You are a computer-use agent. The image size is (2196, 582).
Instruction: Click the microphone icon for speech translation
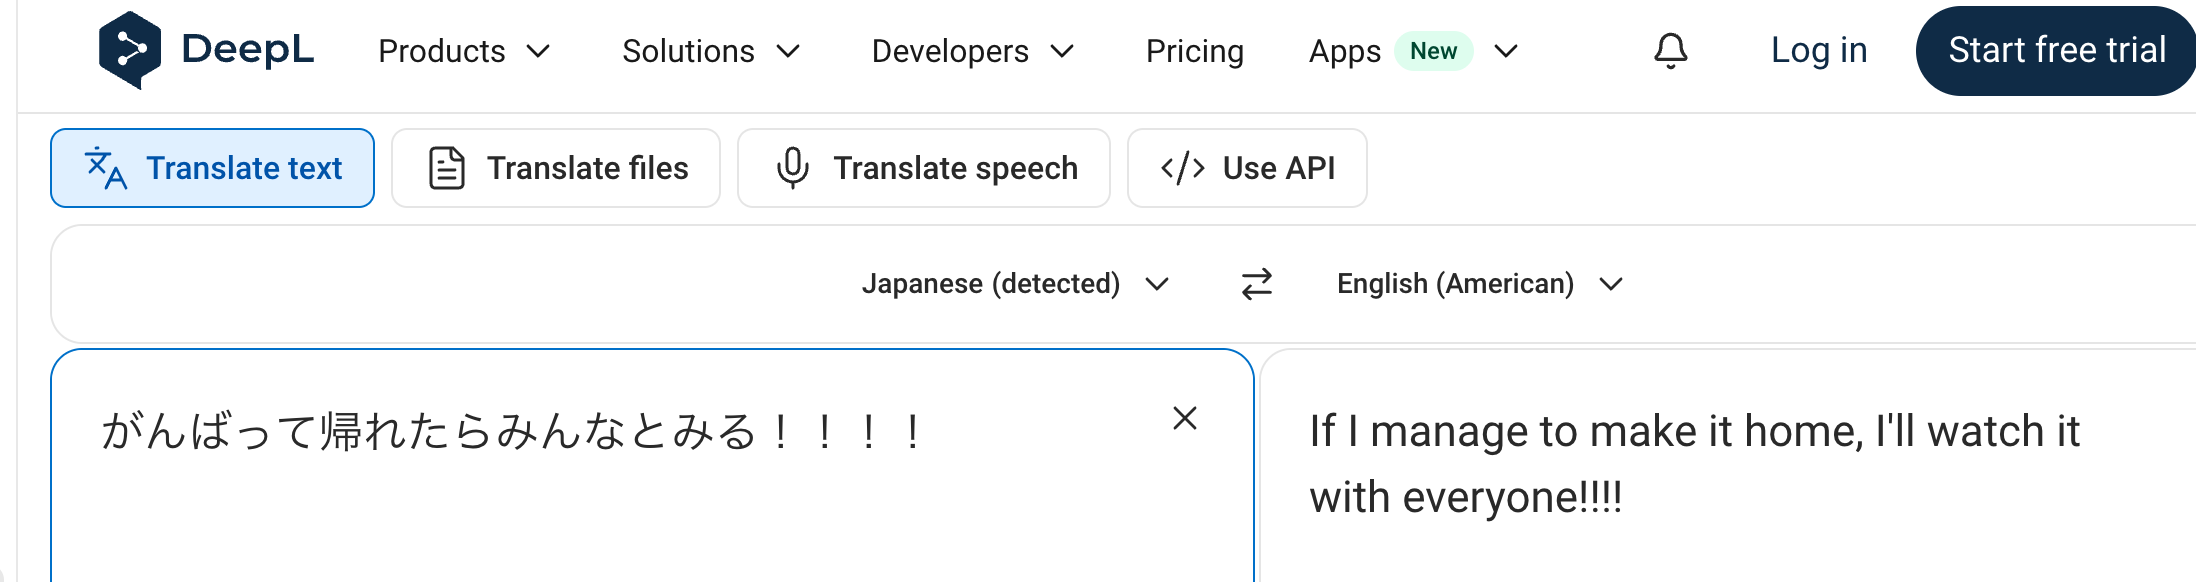(x=792, y=168)
